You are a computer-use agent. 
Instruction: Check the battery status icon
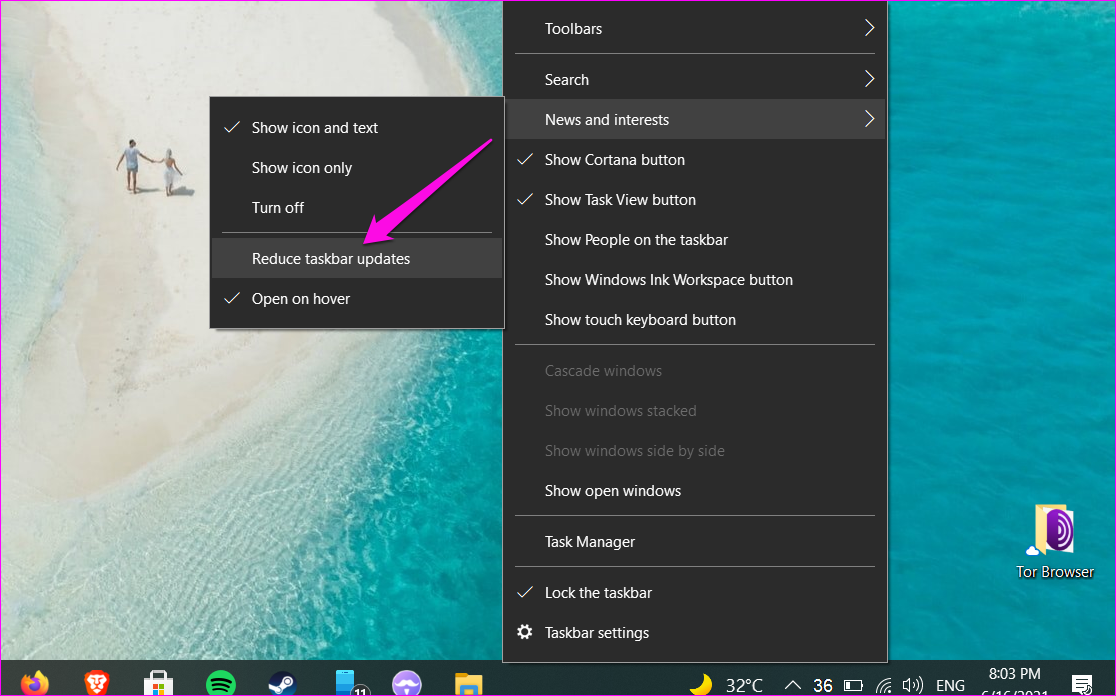[x=853, y=685]
